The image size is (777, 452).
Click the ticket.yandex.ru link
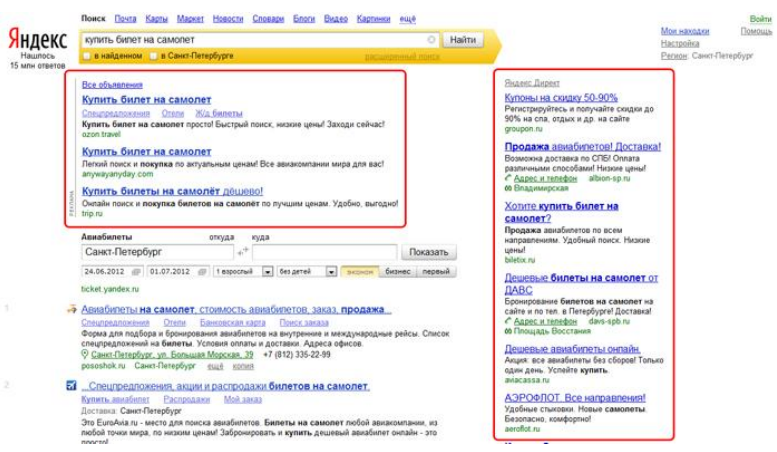click(110, 289)
